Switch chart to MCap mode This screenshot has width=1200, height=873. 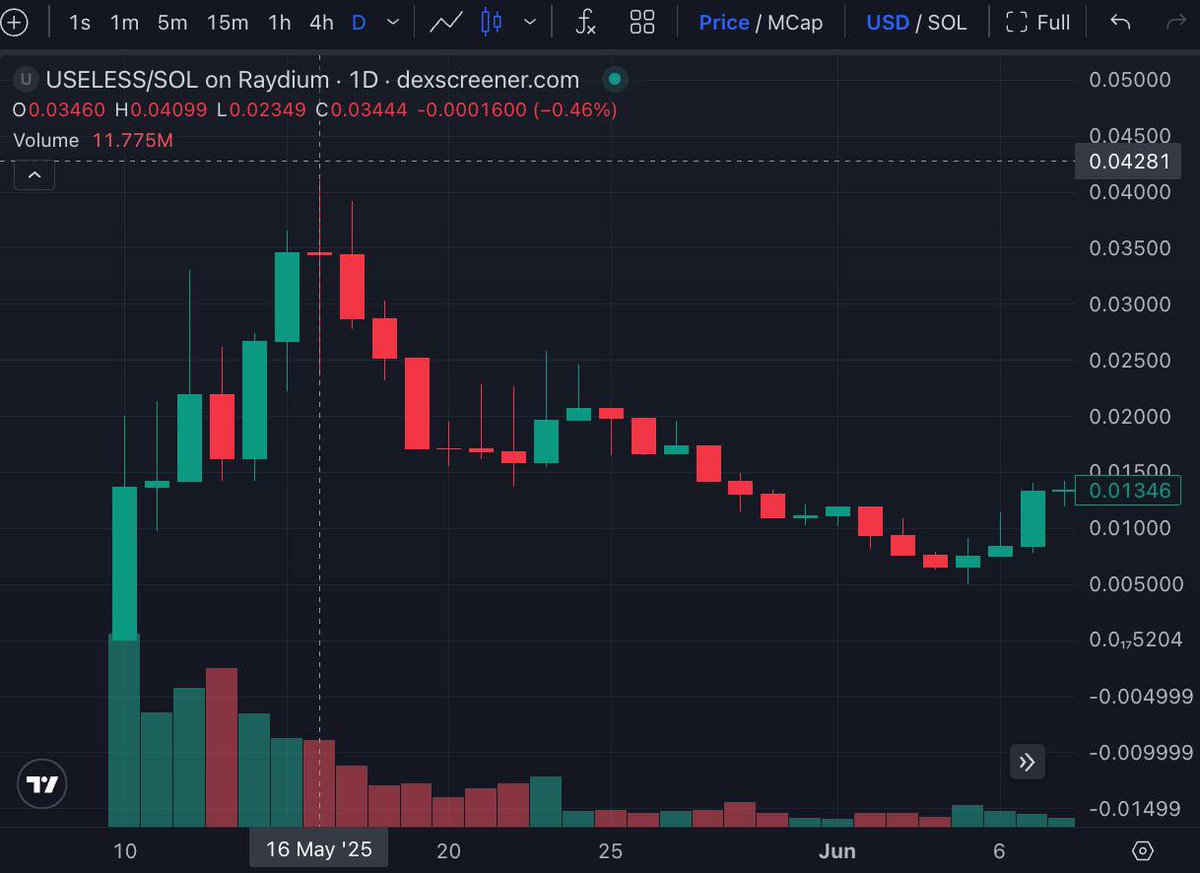pyautogui.click(x=796, y=22)
